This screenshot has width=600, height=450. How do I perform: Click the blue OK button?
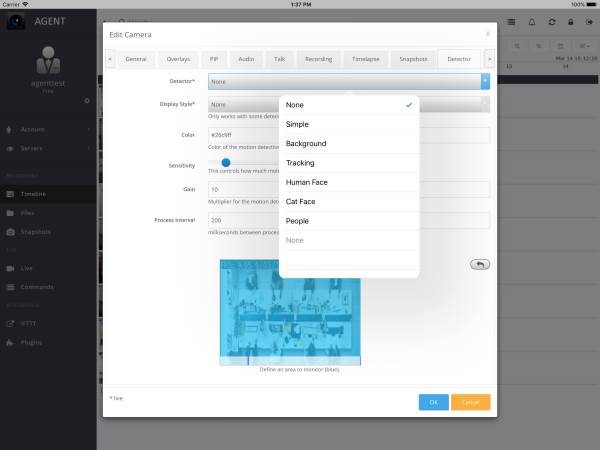pos(434,402)
